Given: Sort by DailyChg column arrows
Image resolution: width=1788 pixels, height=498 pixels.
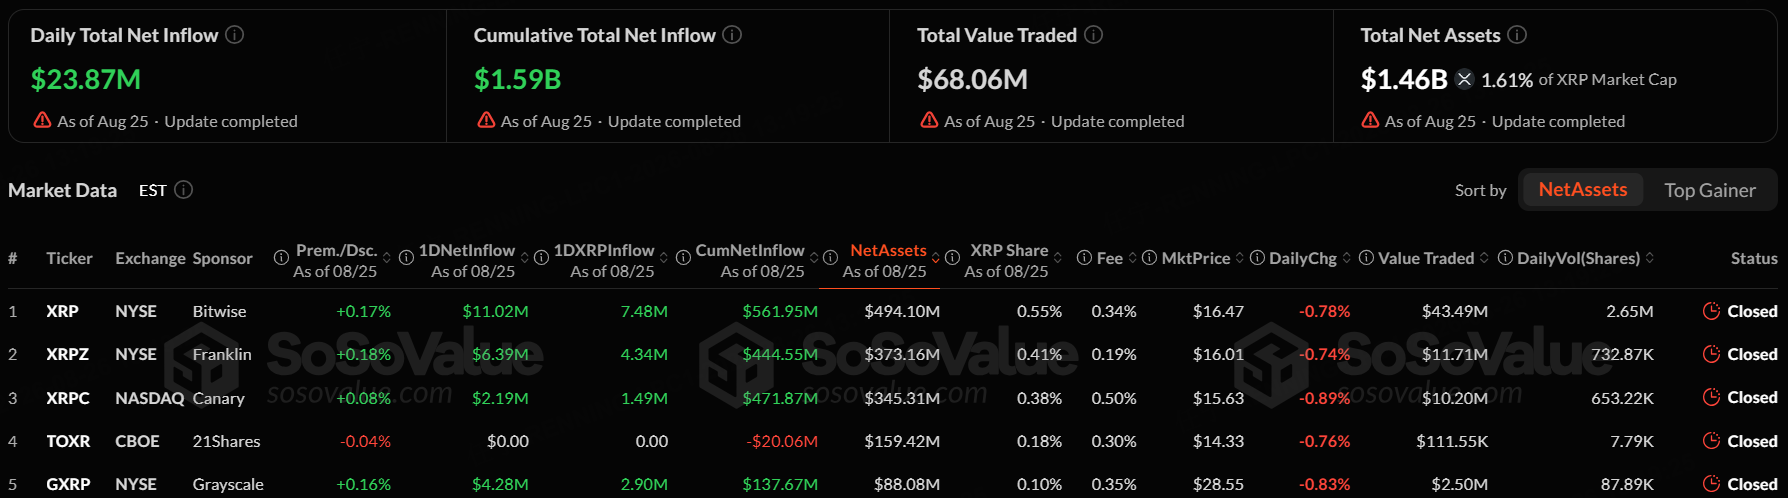Looking at the screenshot, I should click(1347, 258).
